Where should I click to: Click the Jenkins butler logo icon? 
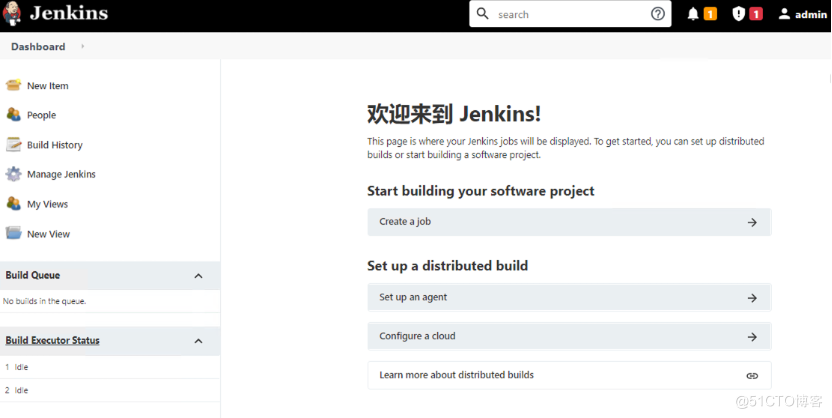[12, 14]
